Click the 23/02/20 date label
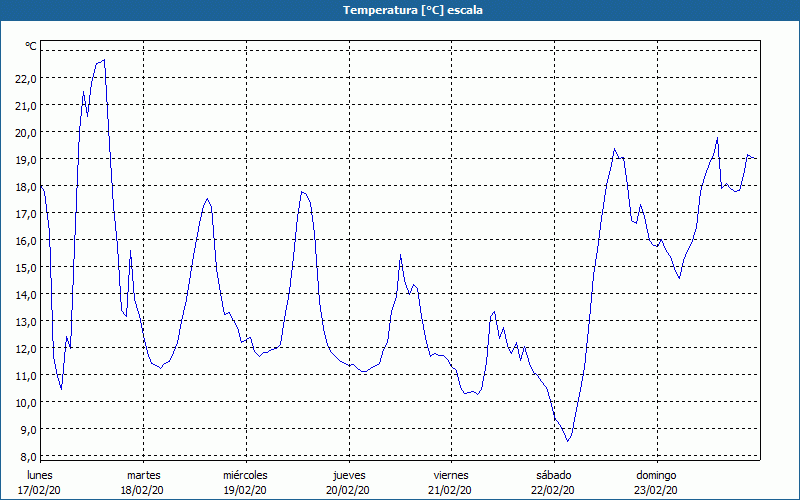The width and height of the screenshot is (800, 500). [656, 490]
